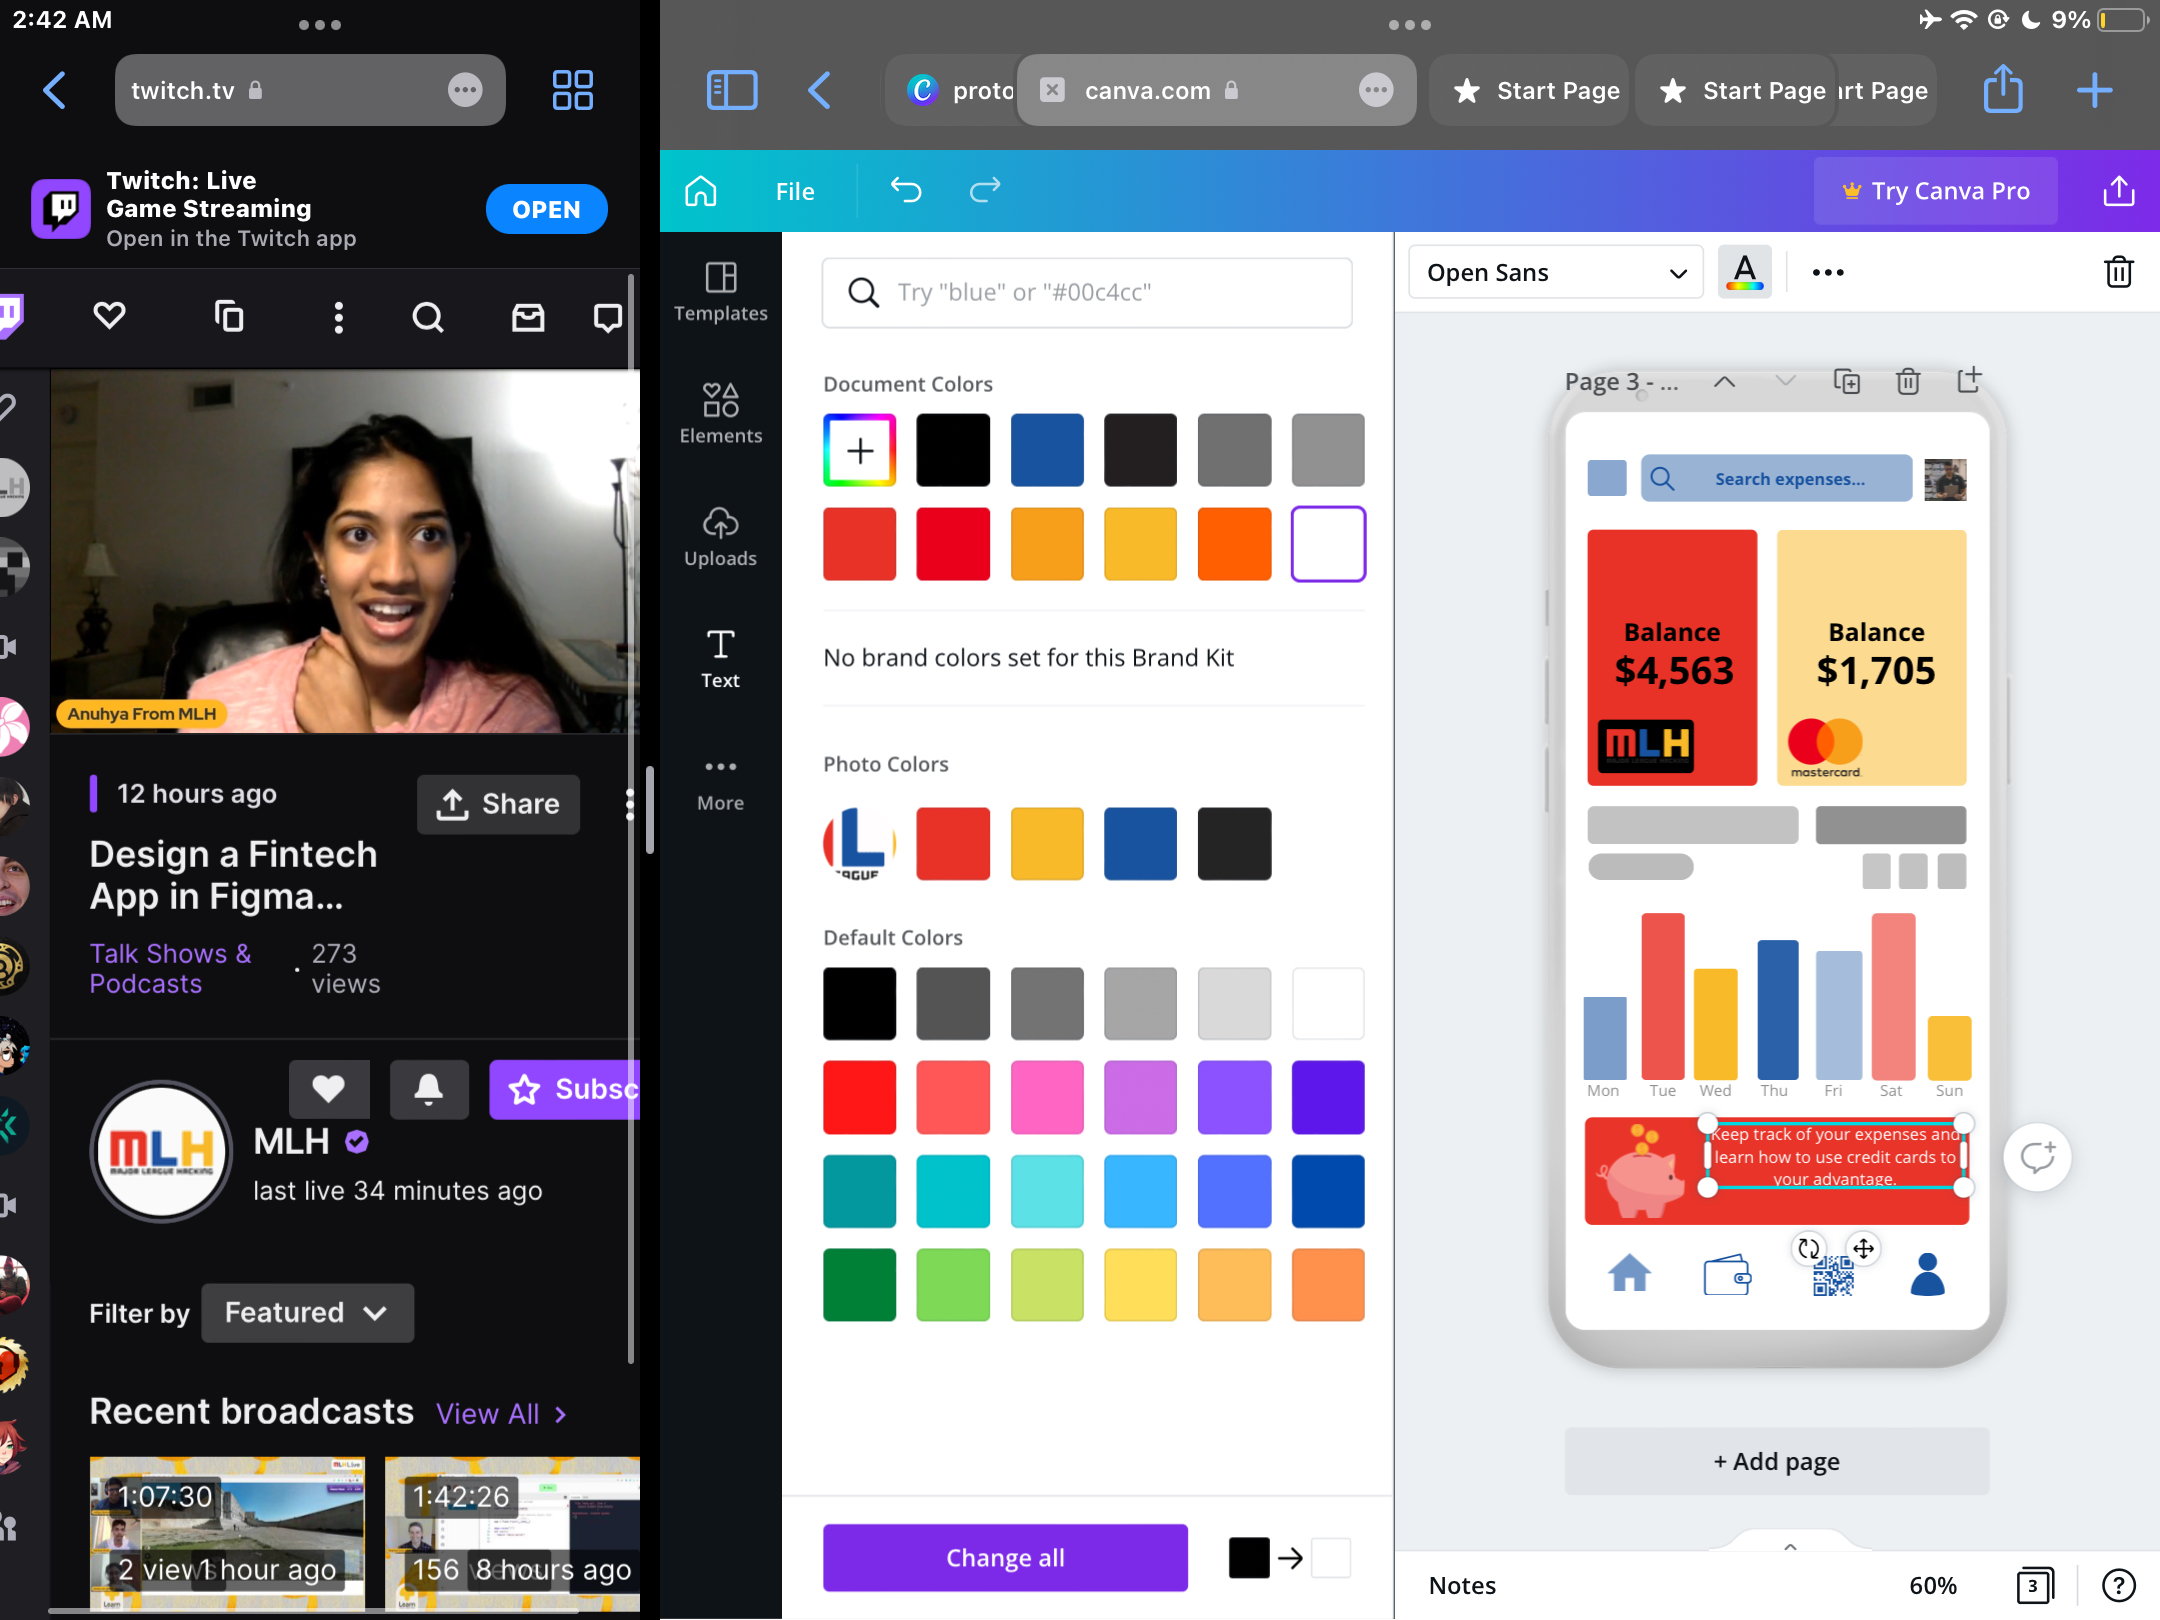Toggle Safari sidebar panel
This screenshot has height=1620, width=2160.
click(x=732, y=90)
